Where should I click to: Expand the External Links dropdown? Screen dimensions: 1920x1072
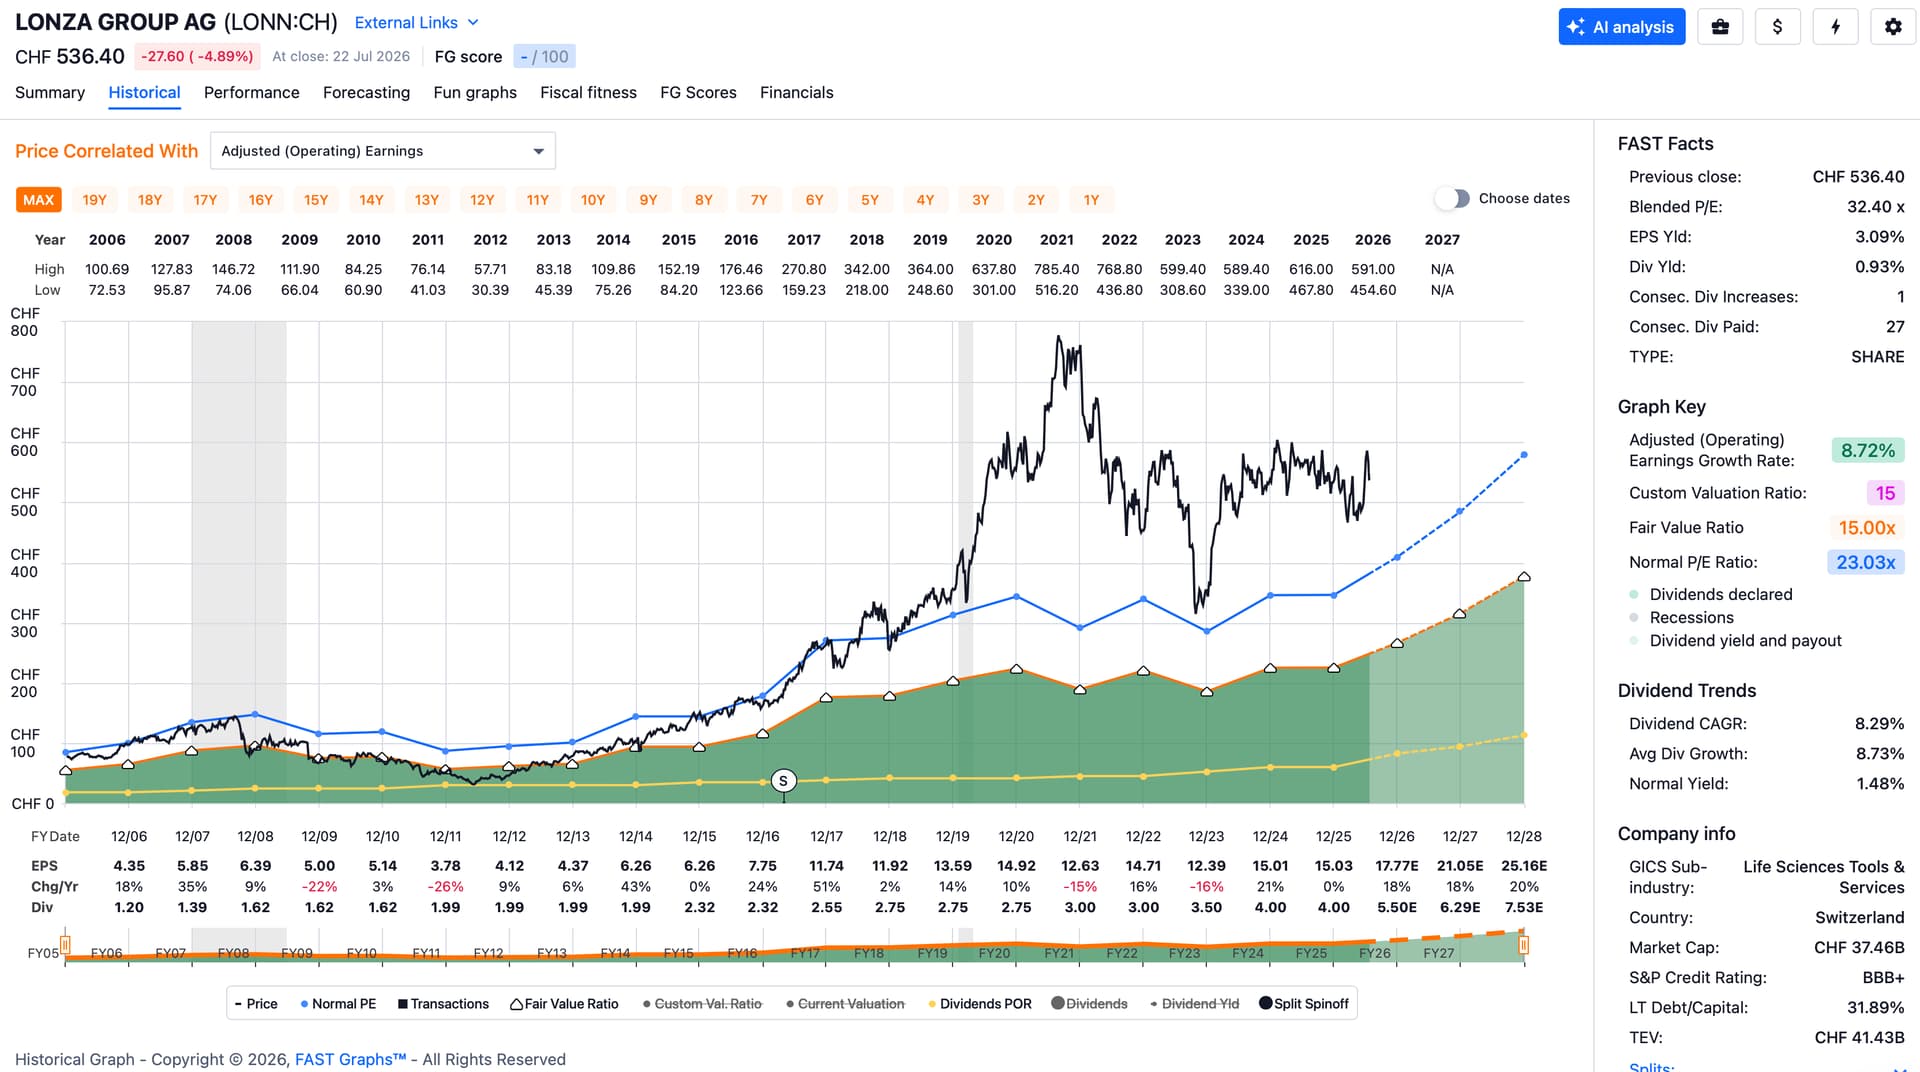[x=416, y=23]
